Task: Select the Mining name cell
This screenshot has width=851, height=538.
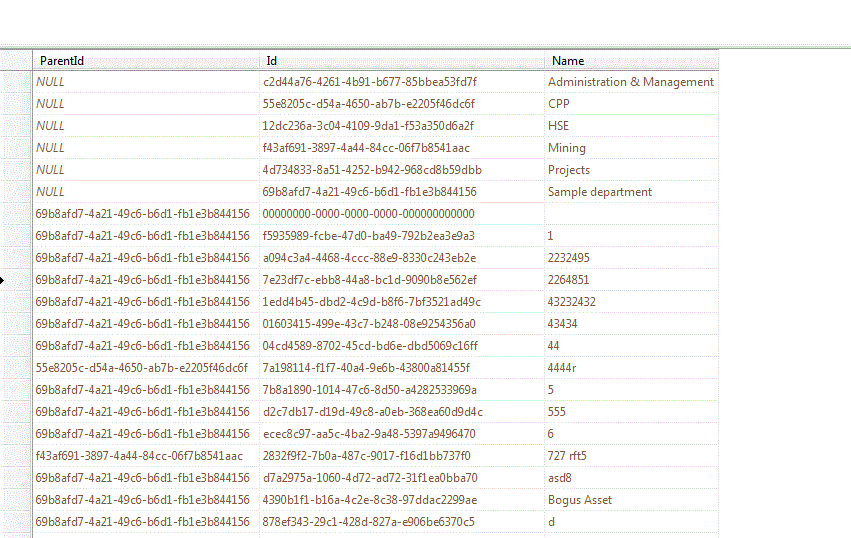Action: click(630, 148)
